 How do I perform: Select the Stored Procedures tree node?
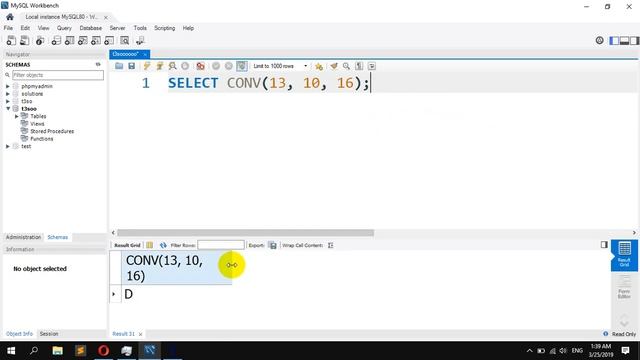[52, 131]
